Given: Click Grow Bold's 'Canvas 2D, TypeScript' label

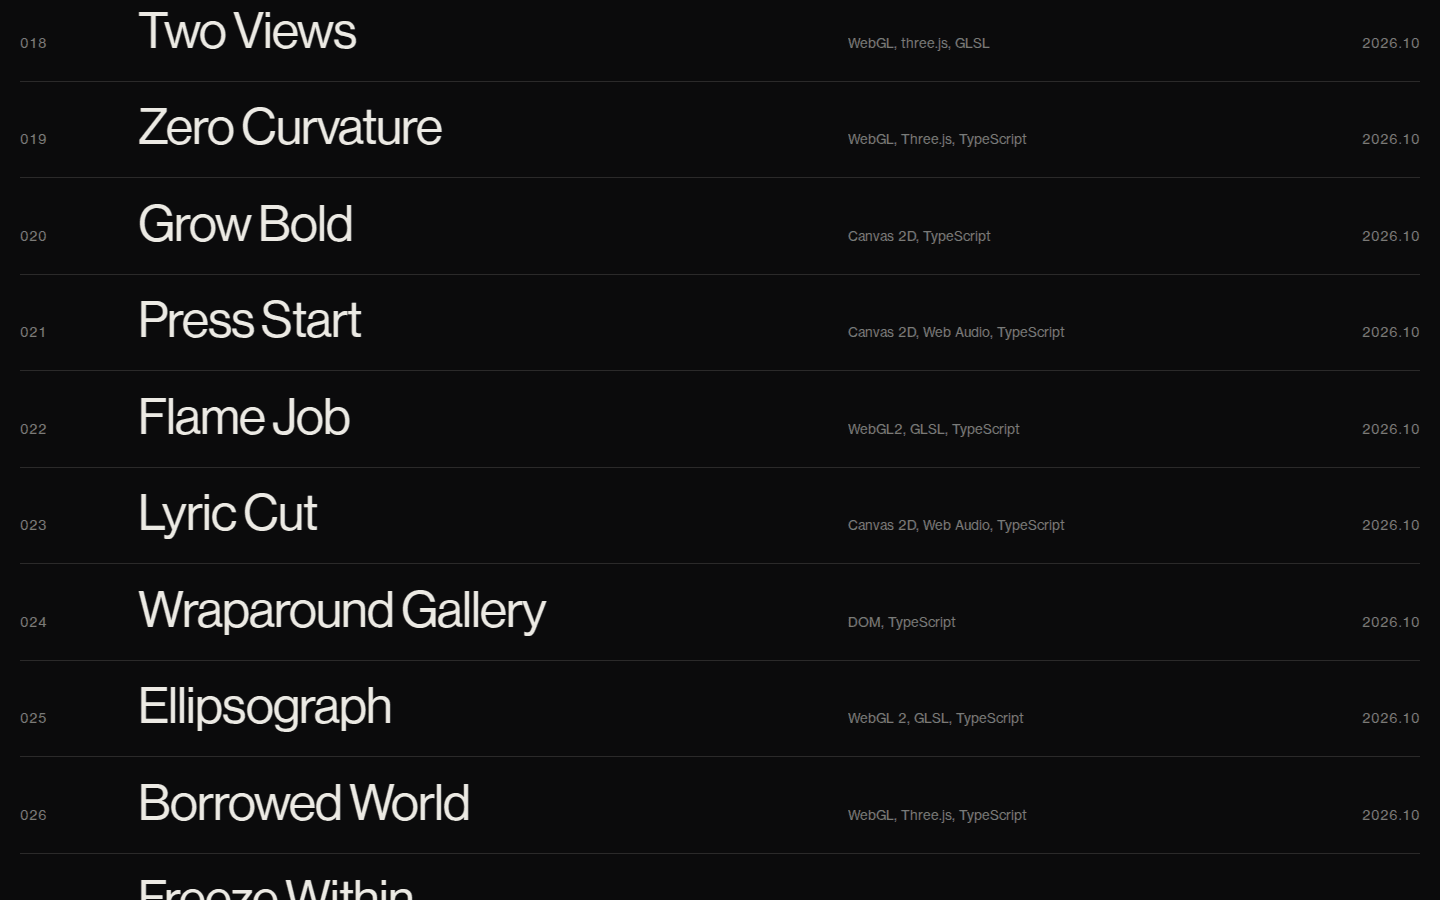Looking at the screenshot, I should (919, 236).
